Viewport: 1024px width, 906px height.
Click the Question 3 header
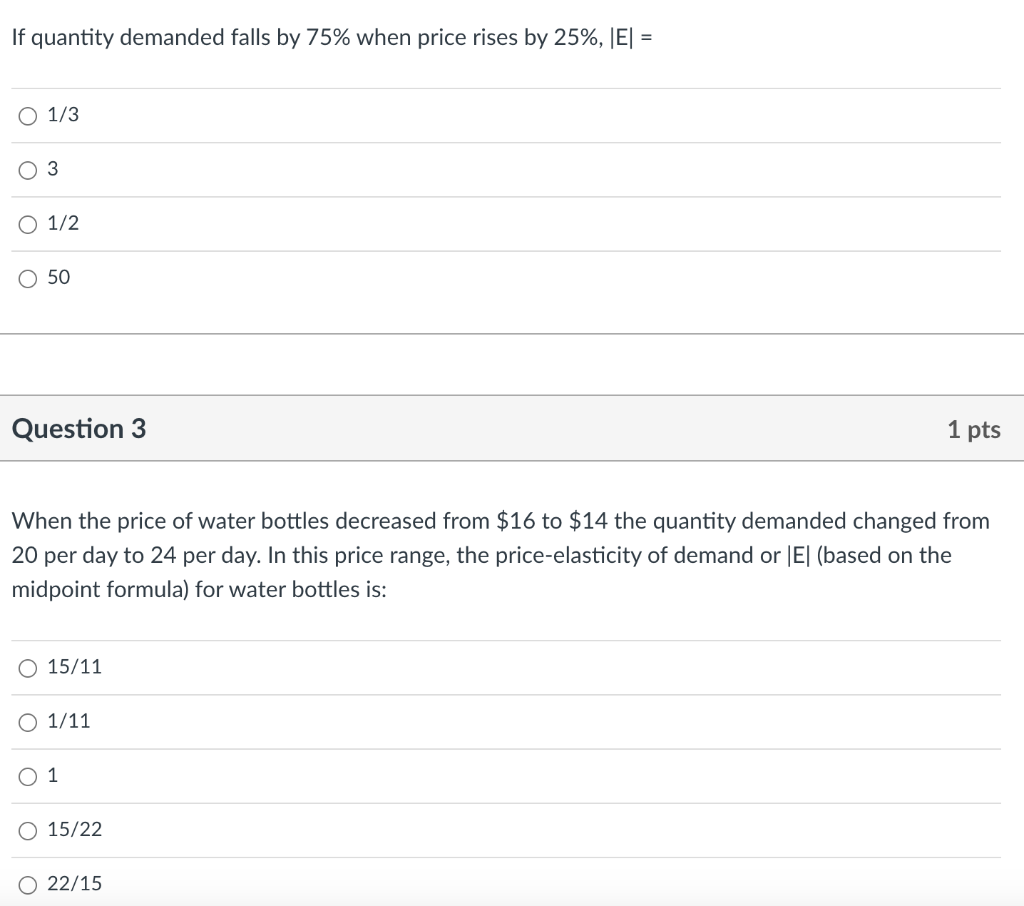pos(78,428)
